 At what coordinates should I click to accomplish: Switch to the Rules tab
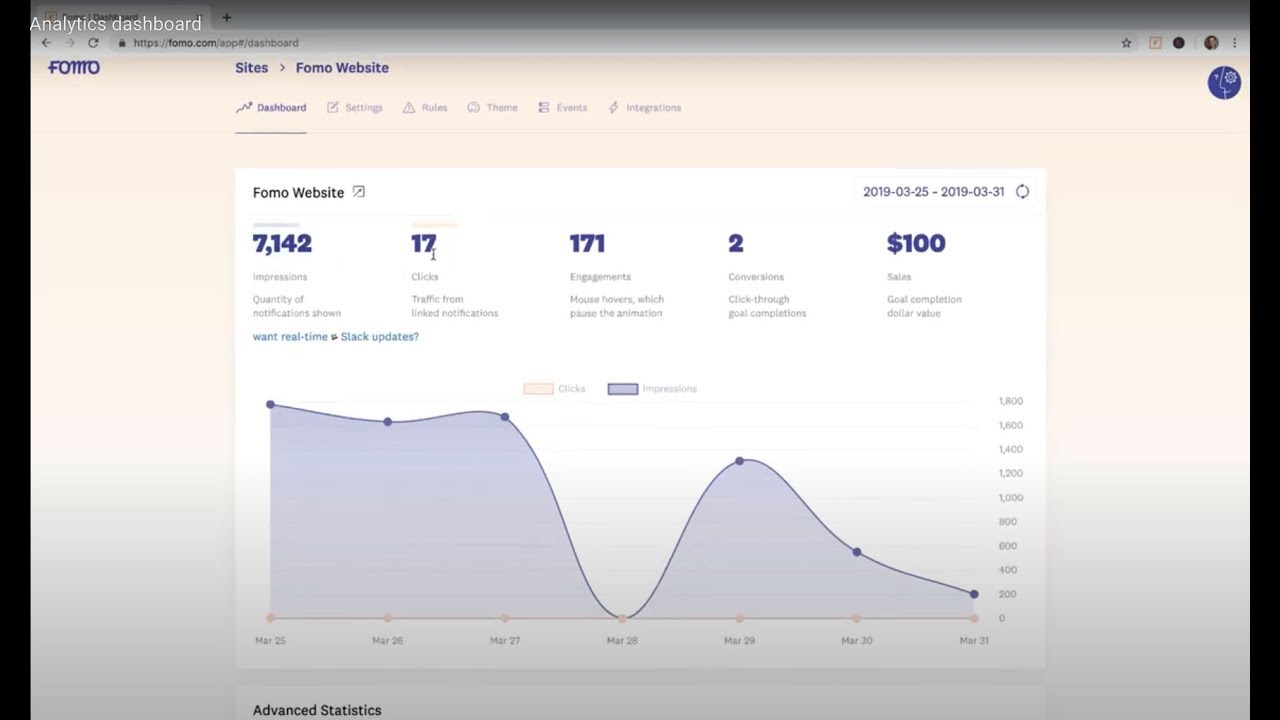tap(425, 108)
